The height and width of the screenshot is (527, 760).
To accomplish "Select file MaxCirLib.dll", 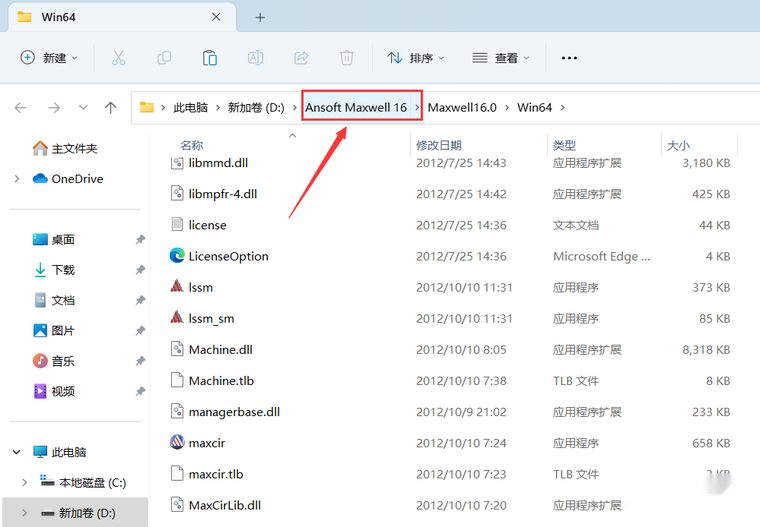I will [224, 505].
